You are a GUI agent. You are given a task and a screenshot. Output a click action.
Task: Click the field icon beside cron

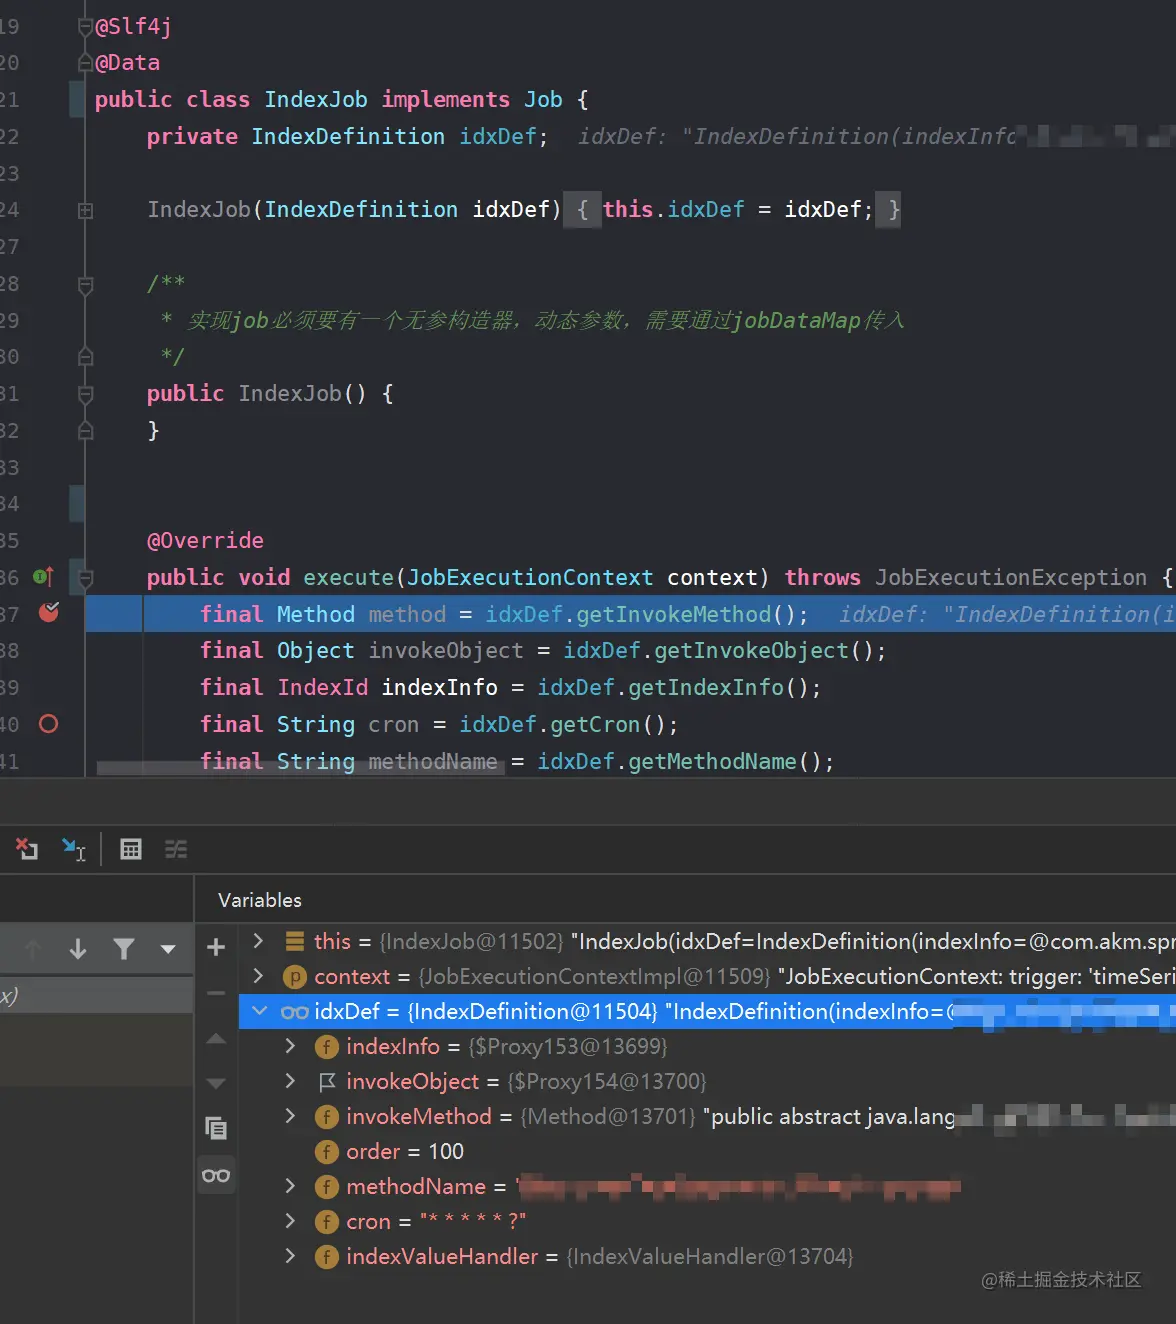(327, 1222)
